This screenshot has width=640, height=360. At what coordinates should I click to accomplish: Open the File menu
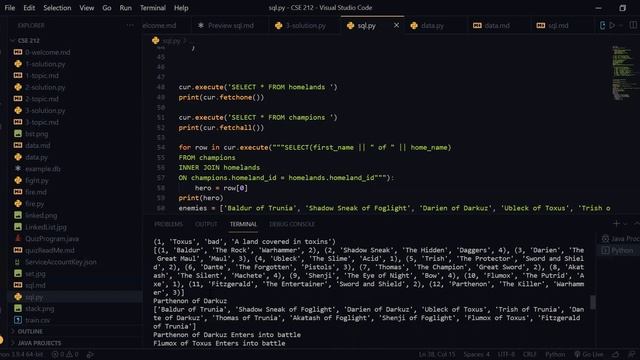[x=10, y=8]
